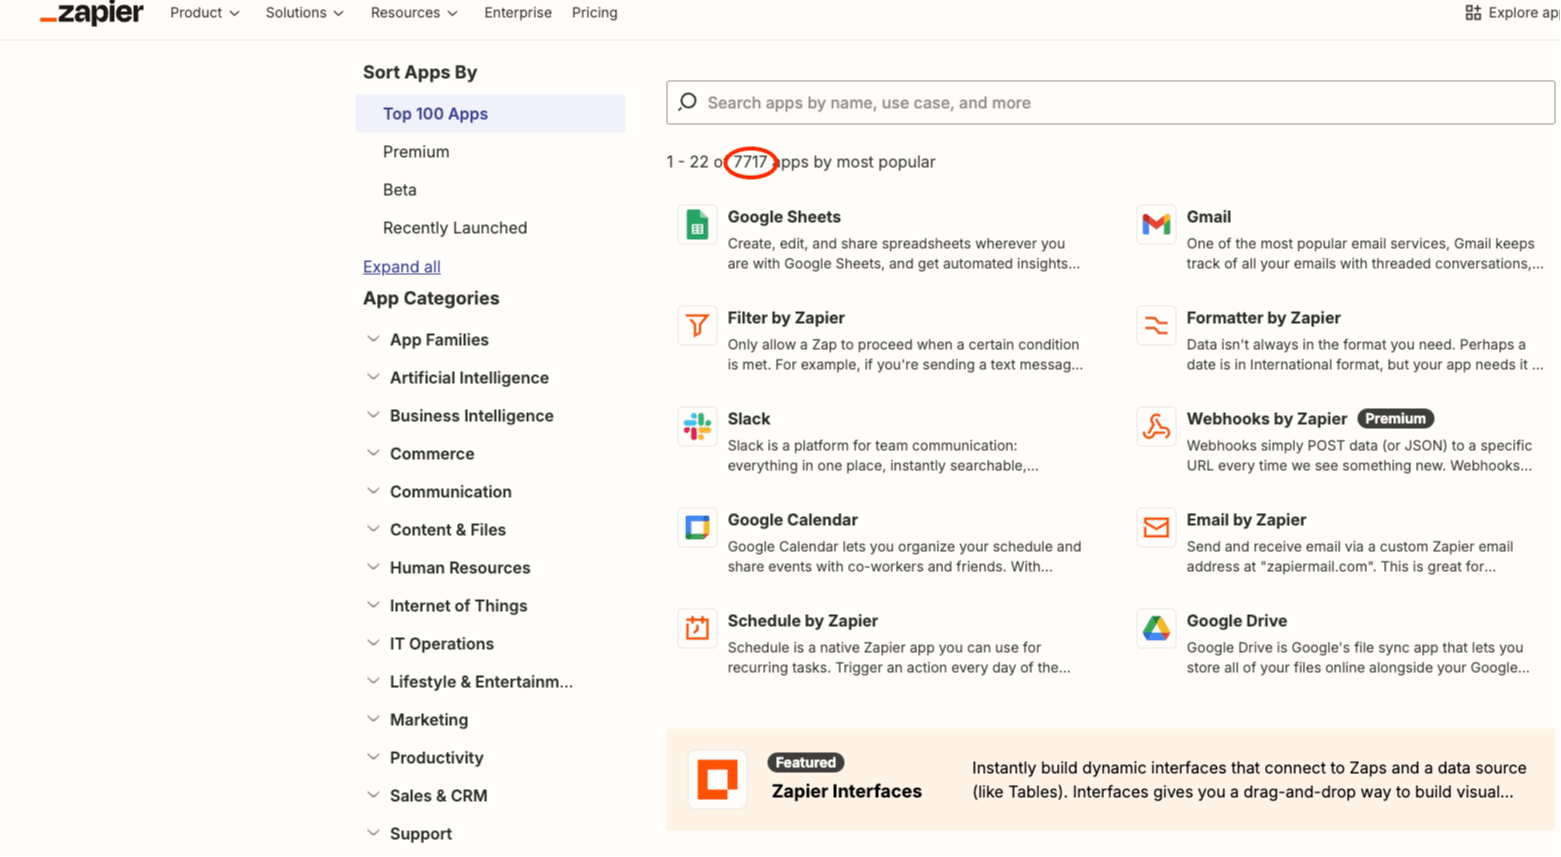This screenshot has height=857, width=1561.
Task: Open the Google Calendar title link
Action: (793, 520)
